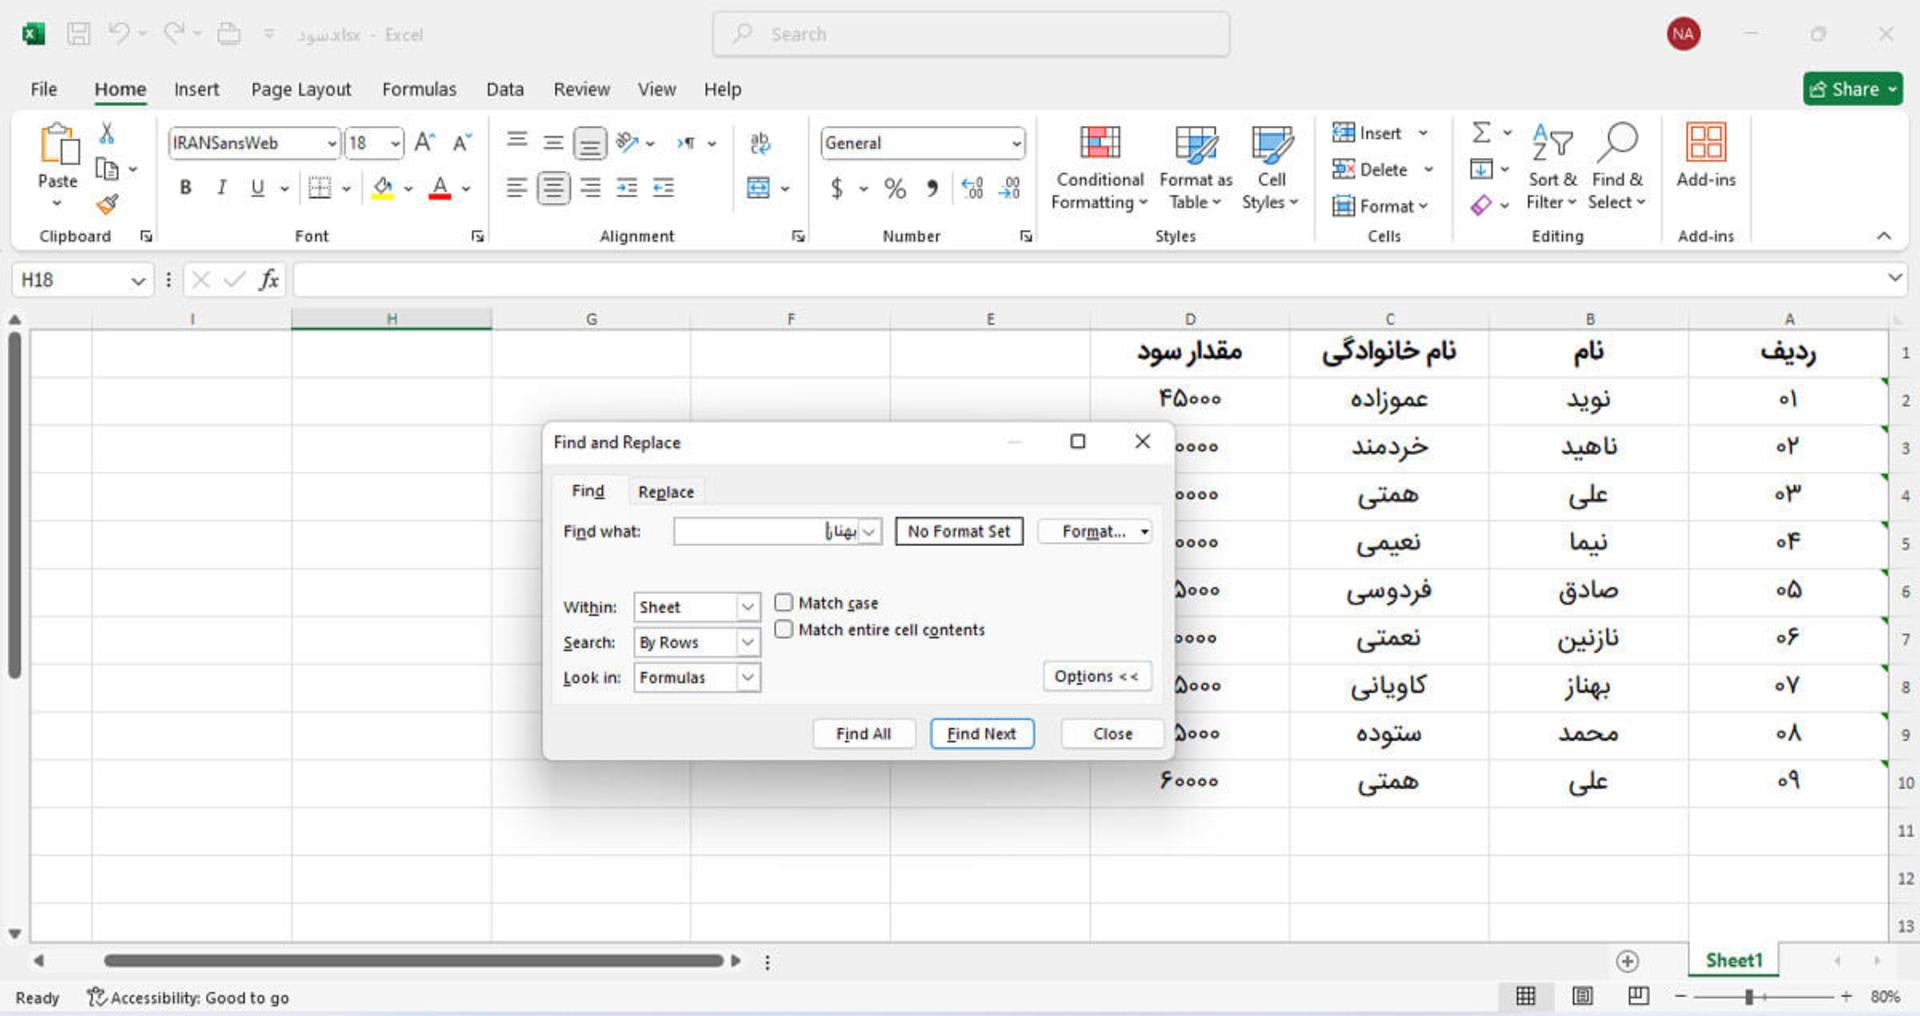Click the Comma Style icon
Image resolution: width=1920 pixels, height=1016 pixels.
[x=932, y=188]
